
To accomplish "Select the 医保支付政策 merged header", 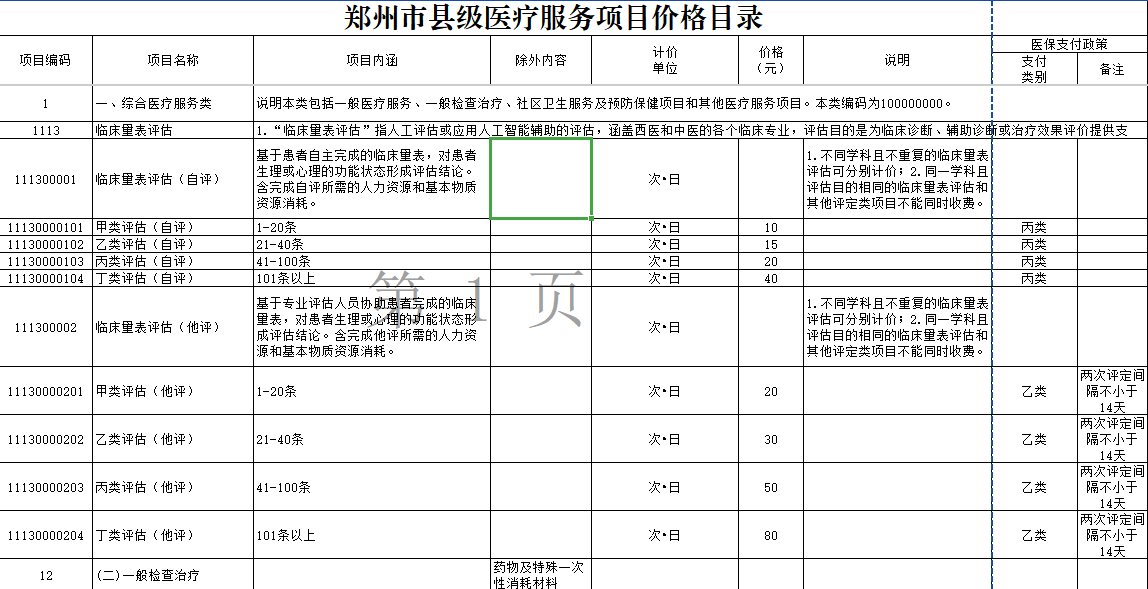I will [x=1070, y=44].
